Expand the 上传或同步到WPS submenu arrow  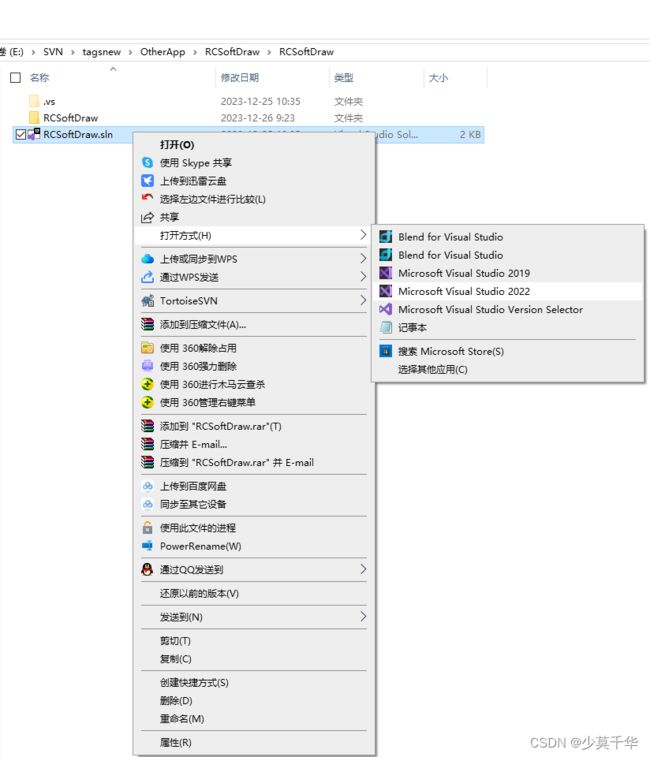click(x=363, y=259)
